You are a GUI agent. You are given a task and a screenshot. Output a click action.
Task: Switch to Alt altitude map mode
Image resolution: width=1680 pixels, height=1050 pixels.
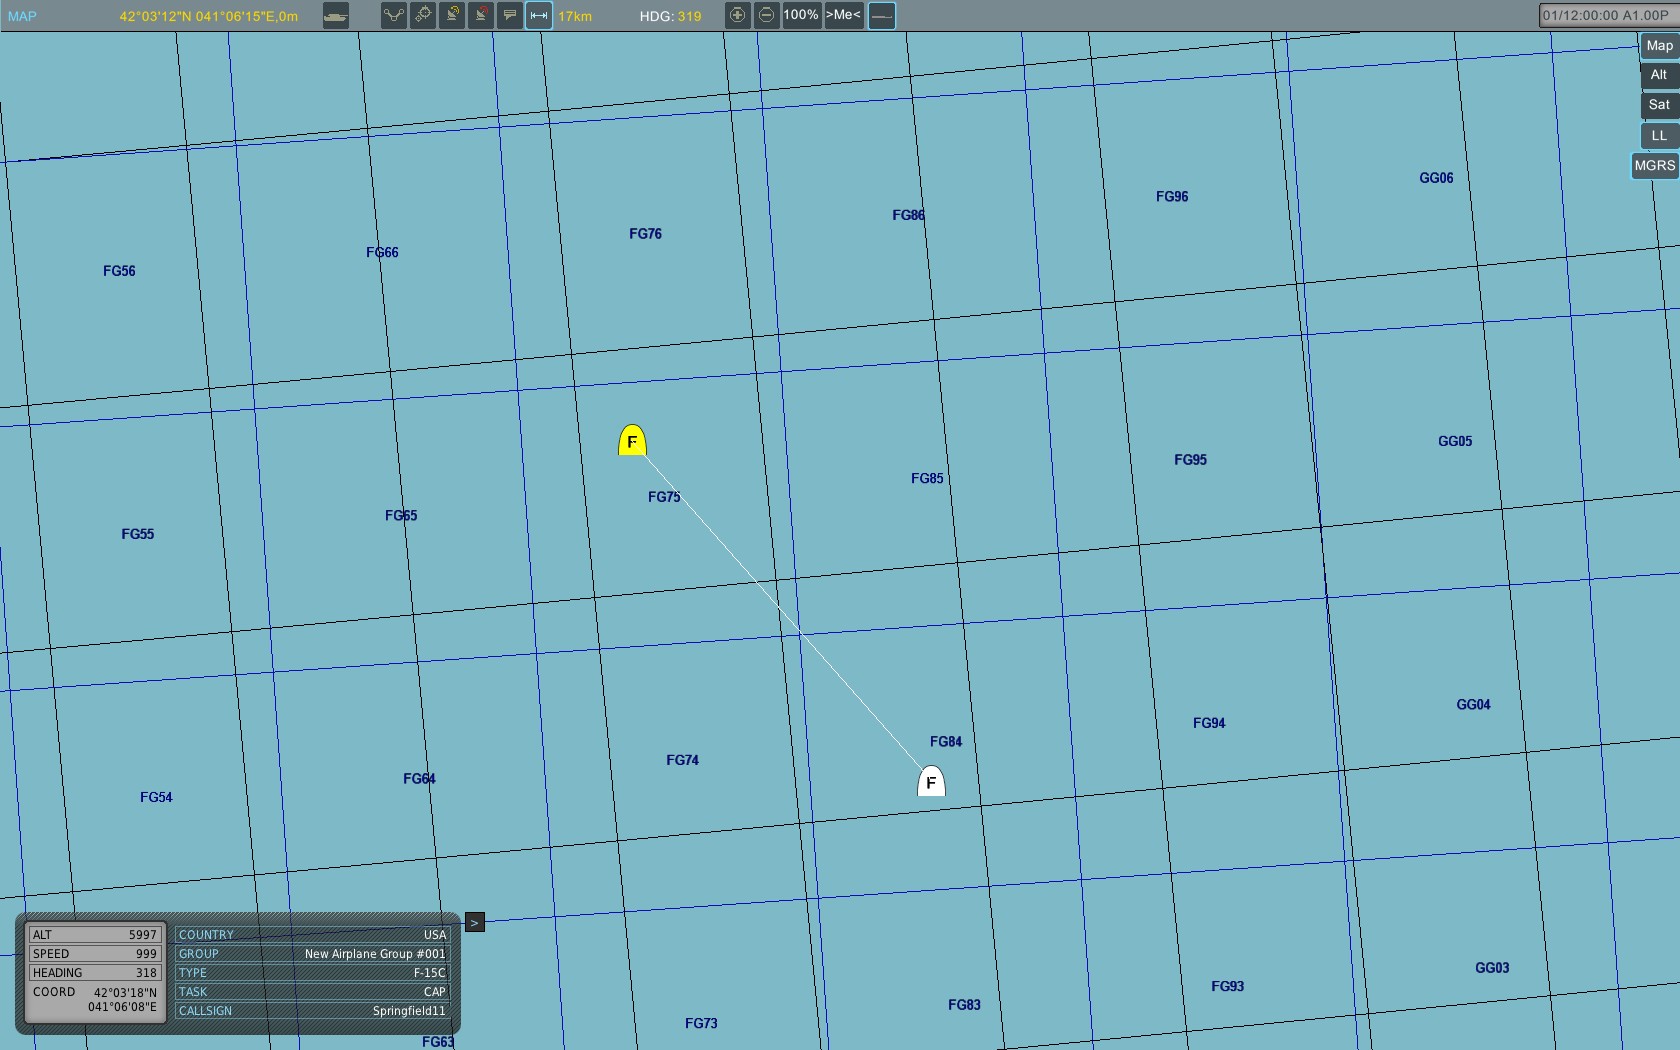(1658, 75)
